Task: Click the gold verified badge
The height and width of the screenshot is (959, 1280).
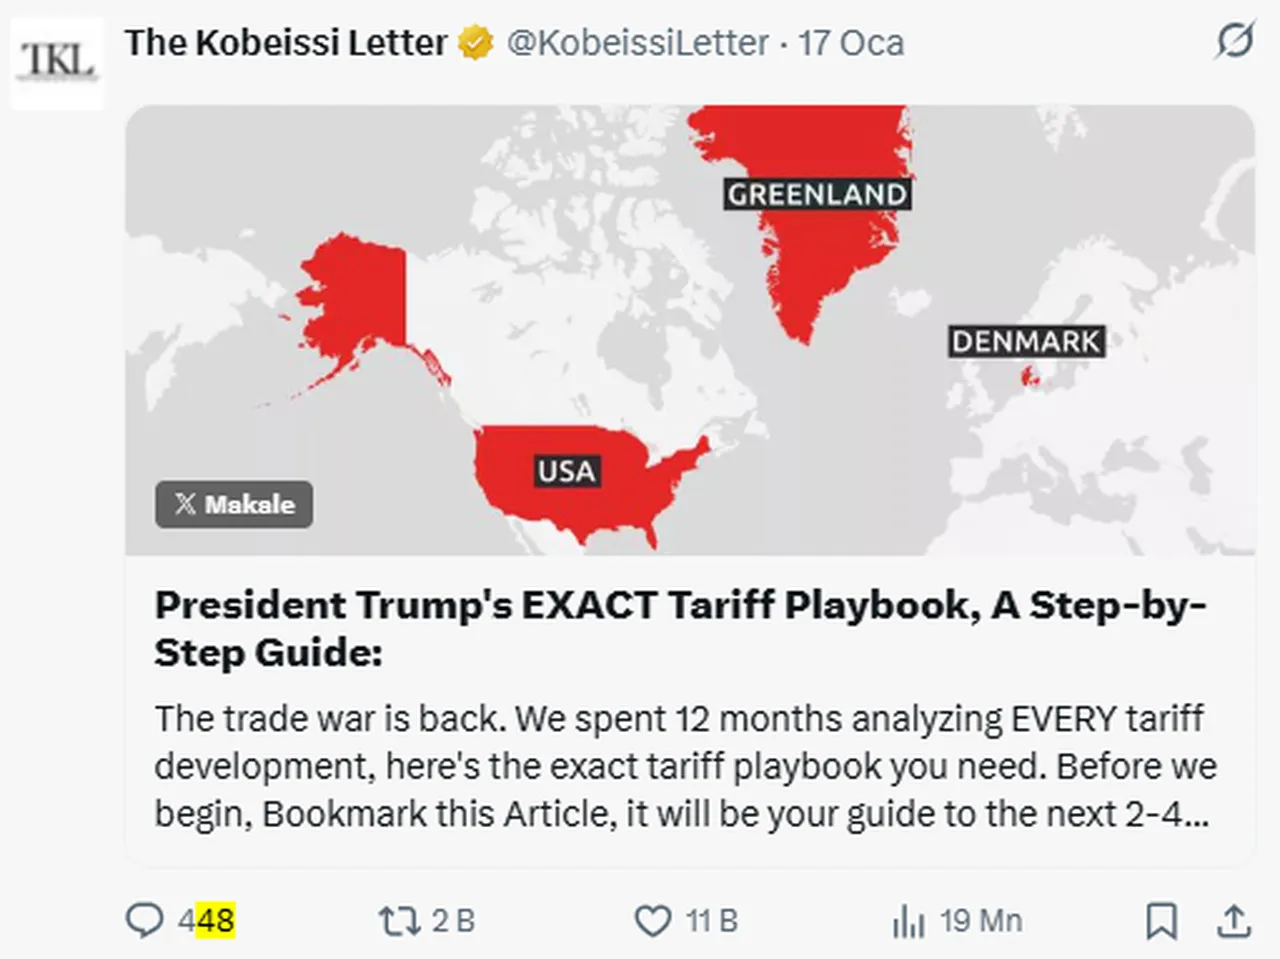Action: pyautogui.click(x=475, y=43)
